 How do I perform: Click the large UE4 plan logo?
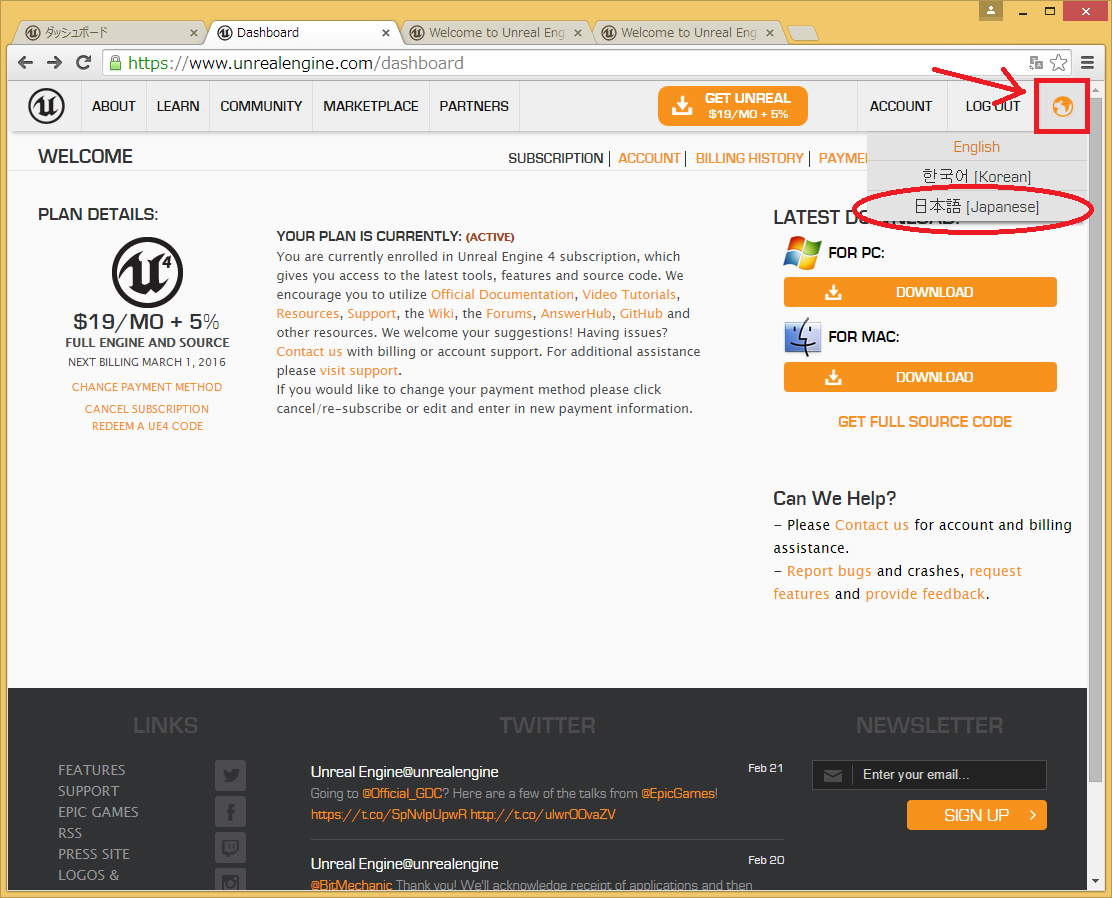pos(148,272)
